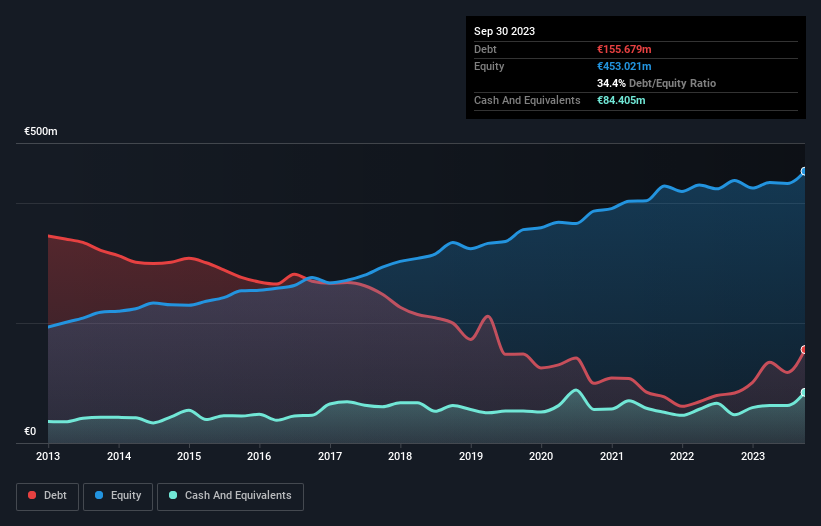Click the teal Cash legend dot
The height and width of the screenshot is (526, 821).
pos(173,495)
